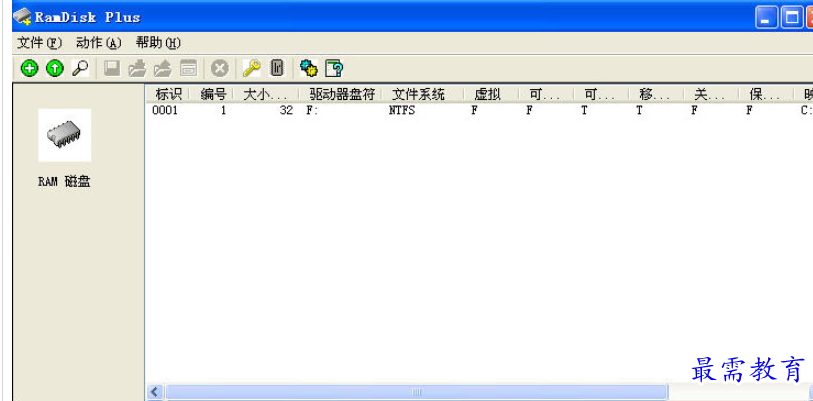Sort by the 编号 column header
The image size is (813, 401).
pyautogui.click(x=213, y=94)
